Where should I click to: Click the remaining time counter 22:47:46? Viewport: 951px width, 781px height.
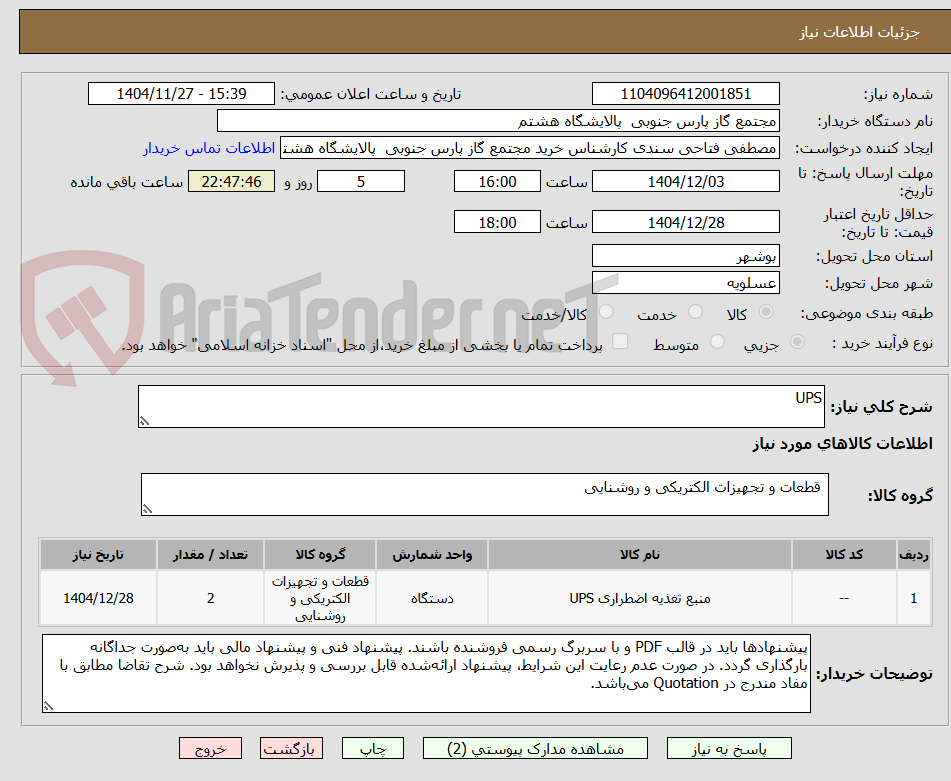[231, 181]
